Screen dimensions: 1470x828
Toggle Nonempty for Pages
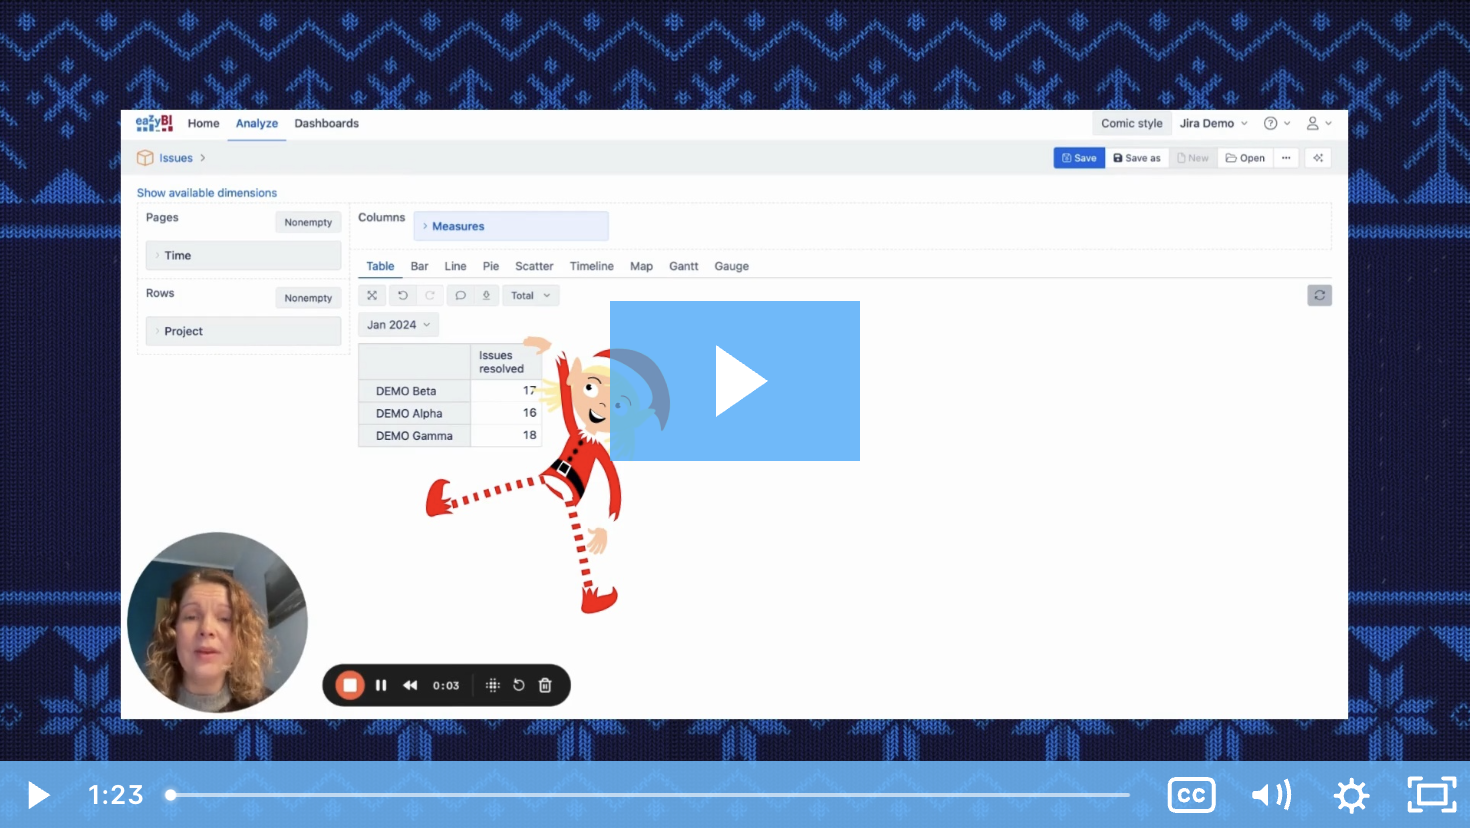coord(308,222)
